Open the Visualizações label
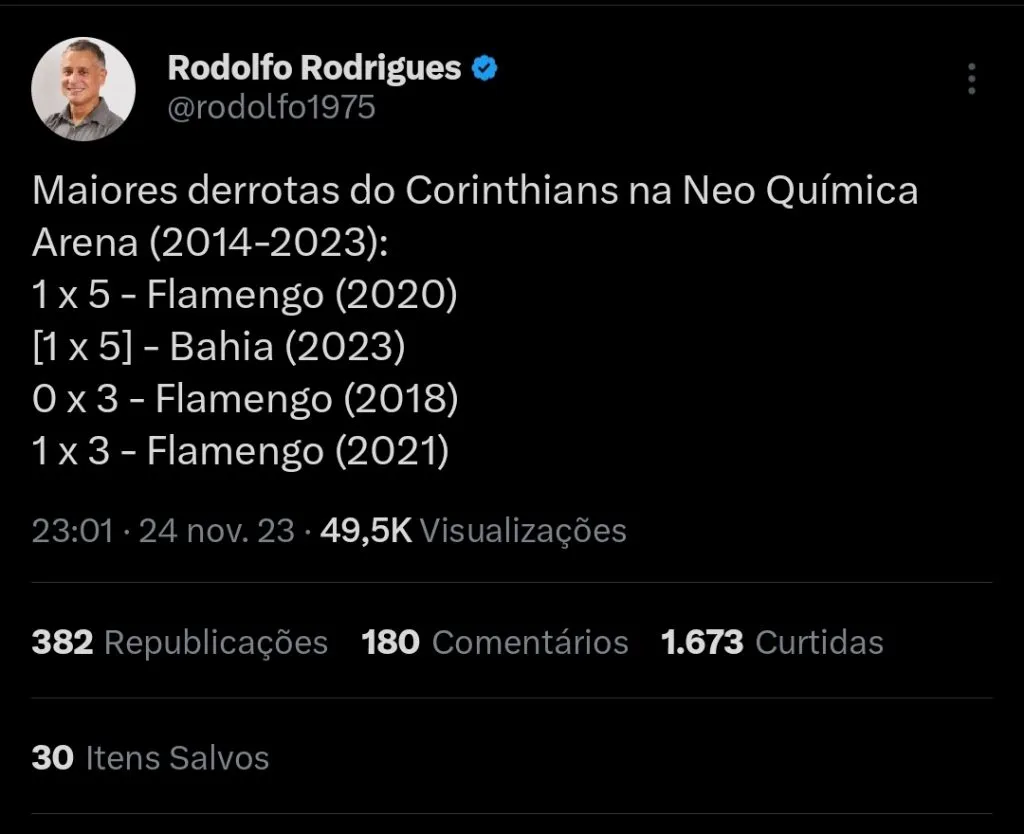The width and height of the screenshot is (1024, 834). 522,530
